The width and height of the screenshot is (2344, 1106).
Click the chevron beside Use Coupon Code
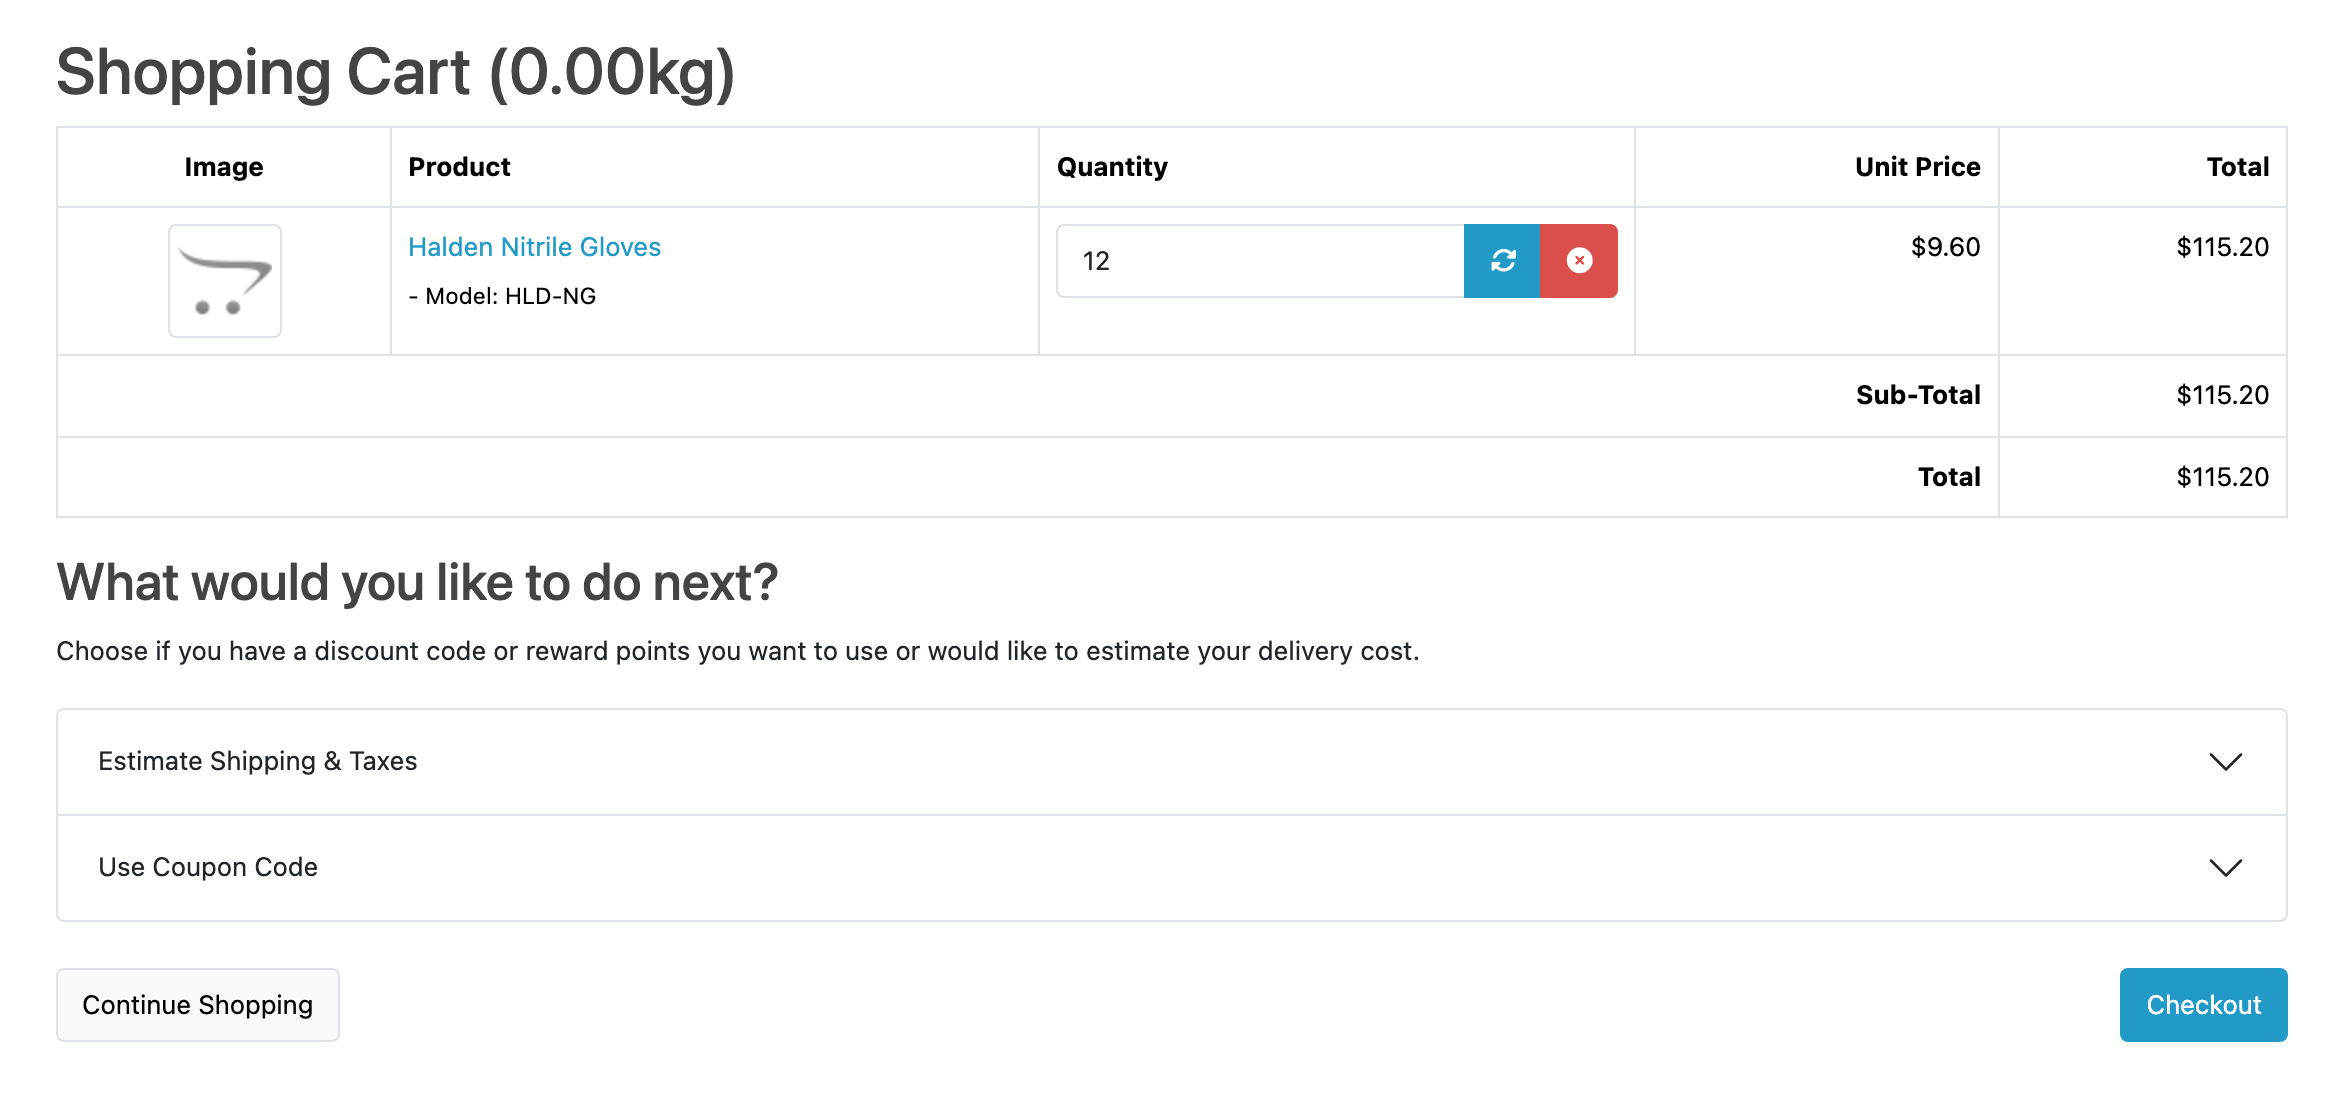coord(2225,868)
